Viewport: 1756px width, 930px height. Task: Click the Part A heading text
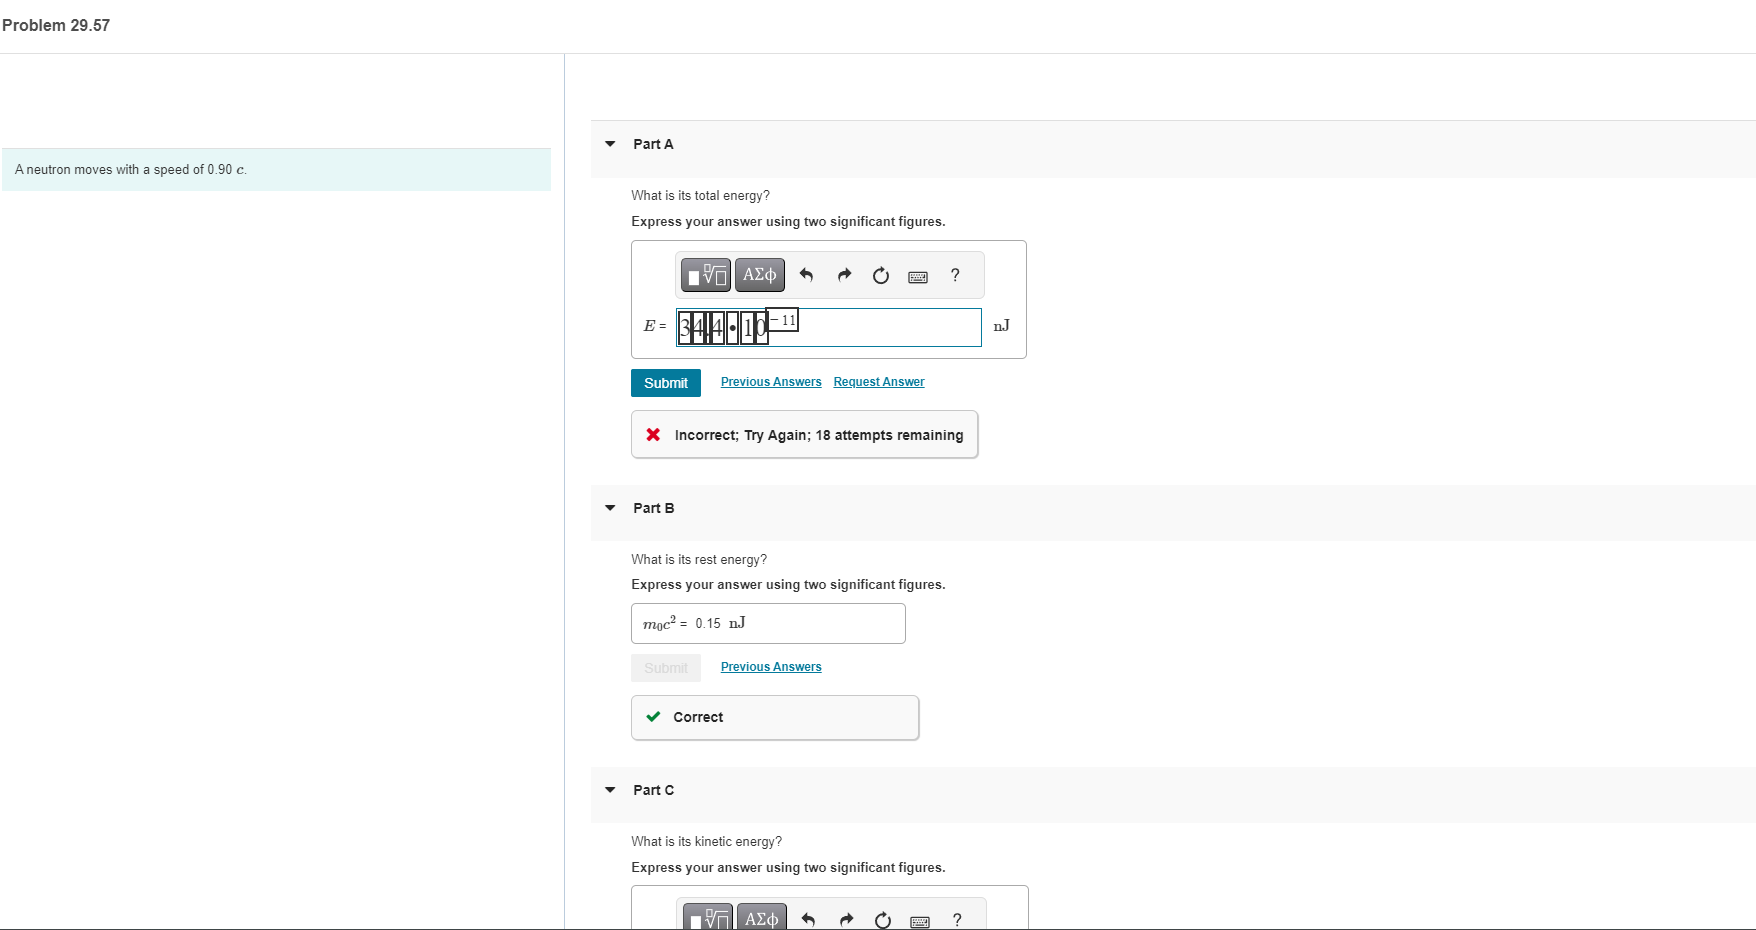tap(653, 144)
